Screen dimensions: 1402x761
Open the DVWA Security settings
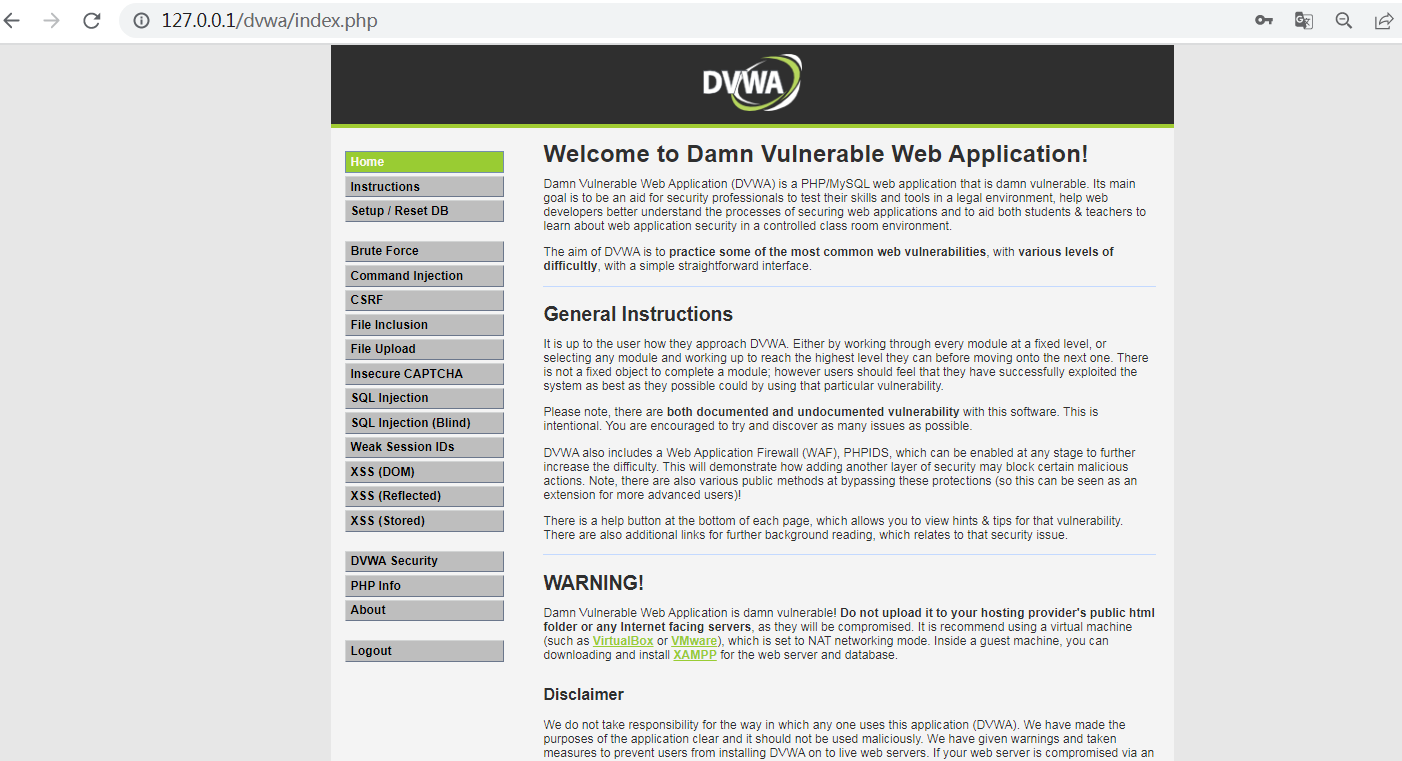pos(424,560)
